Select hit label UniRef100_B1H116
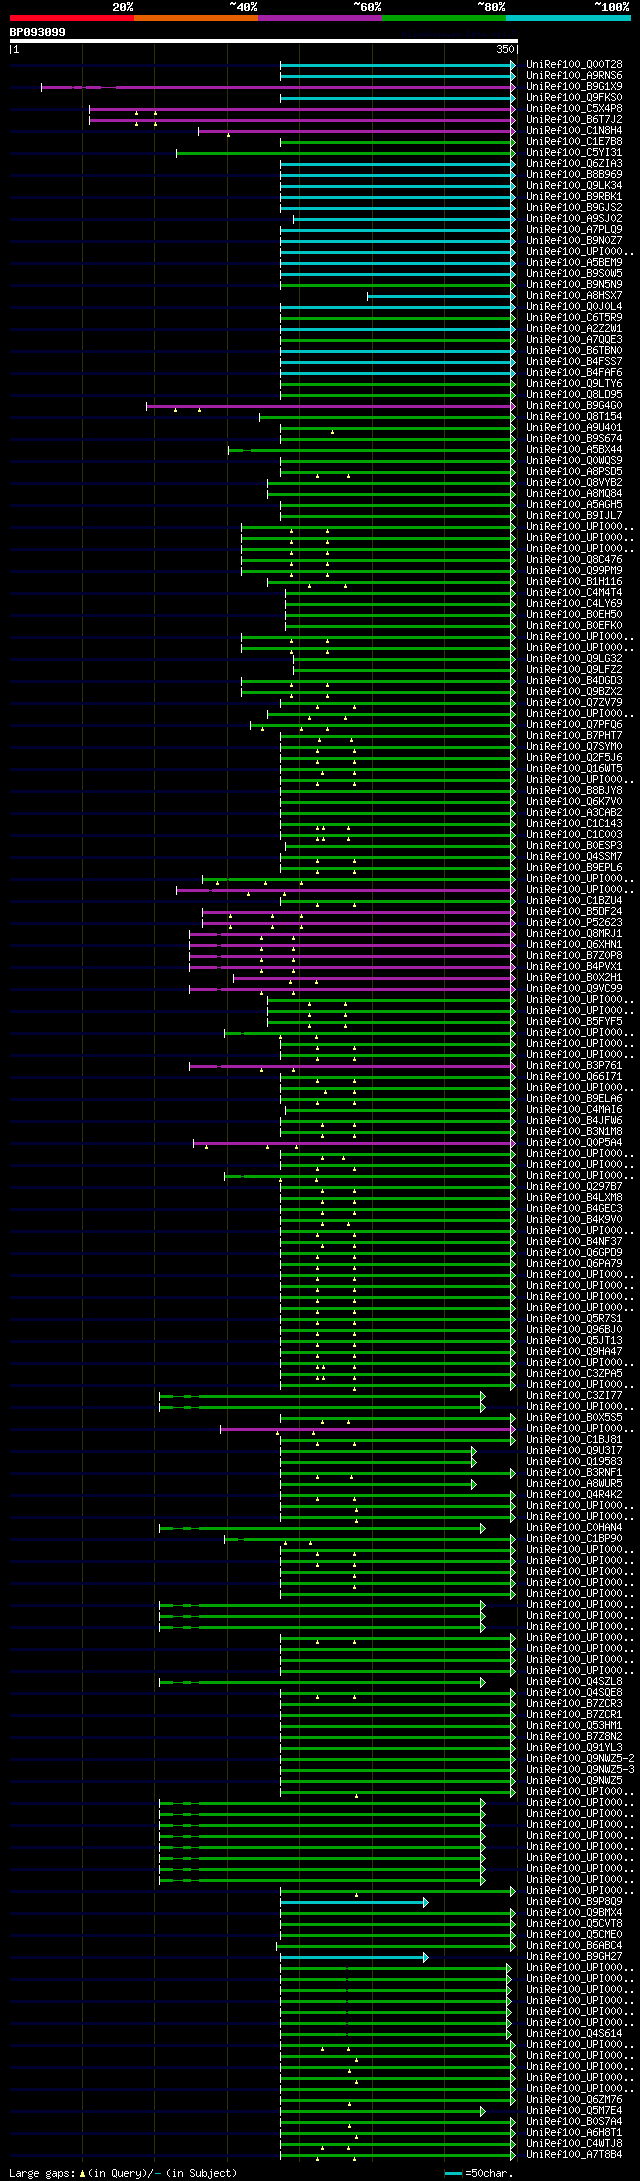This screenshot has width=640, height=2181. [x=574, y=581]
